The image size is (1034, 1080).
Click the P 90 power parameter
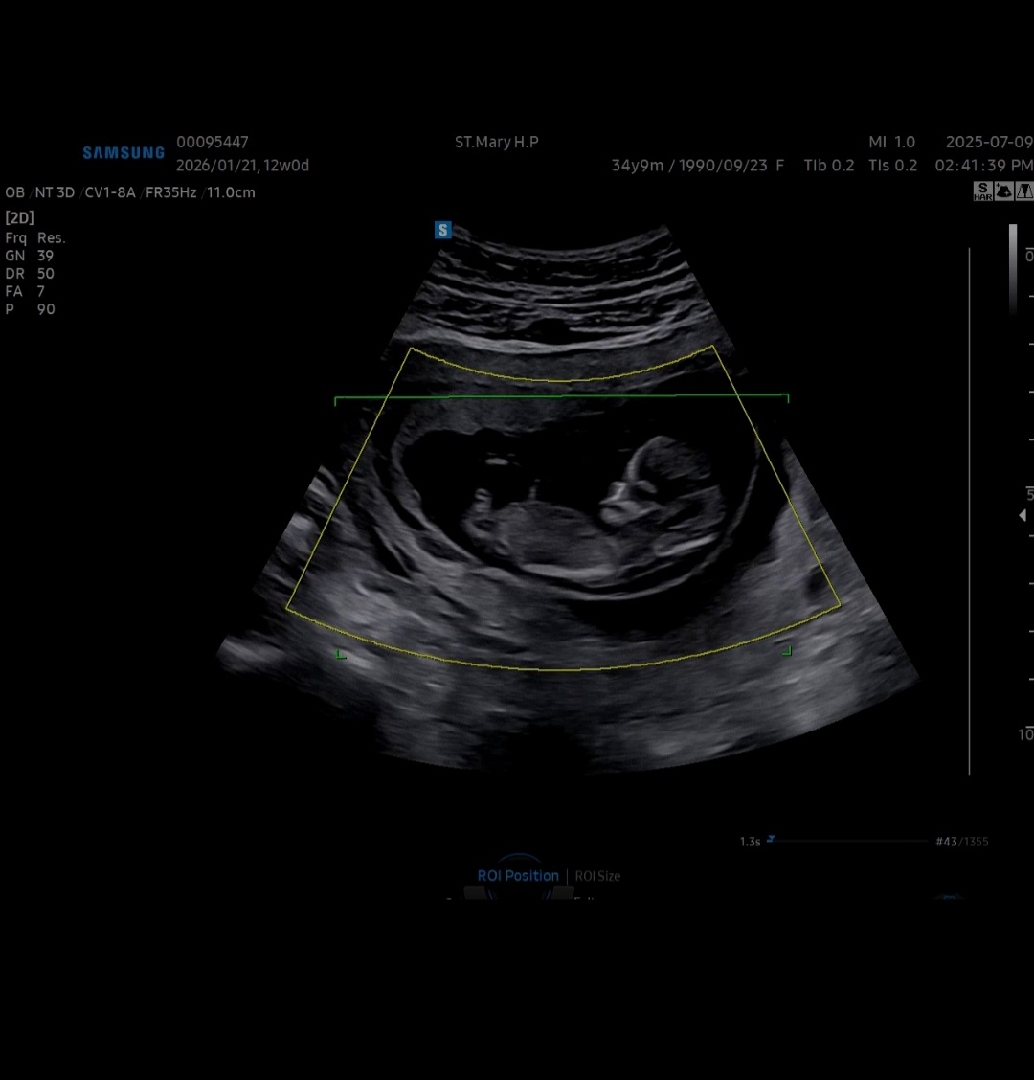coord(30,310)
